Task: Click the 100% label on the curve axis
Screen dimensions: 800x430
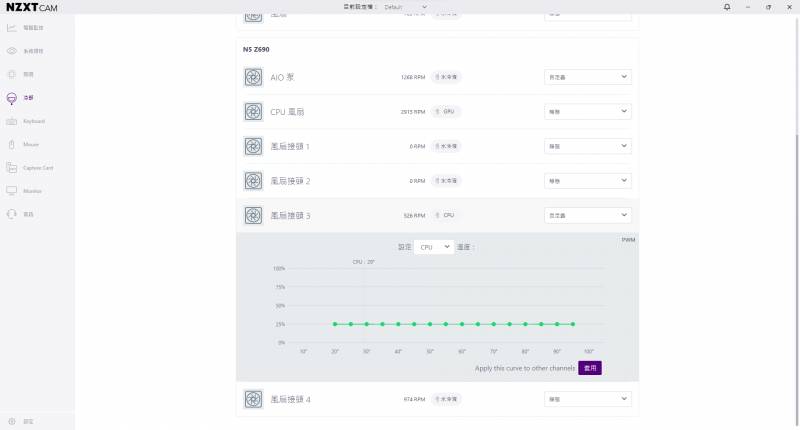Action: (279, 268)
